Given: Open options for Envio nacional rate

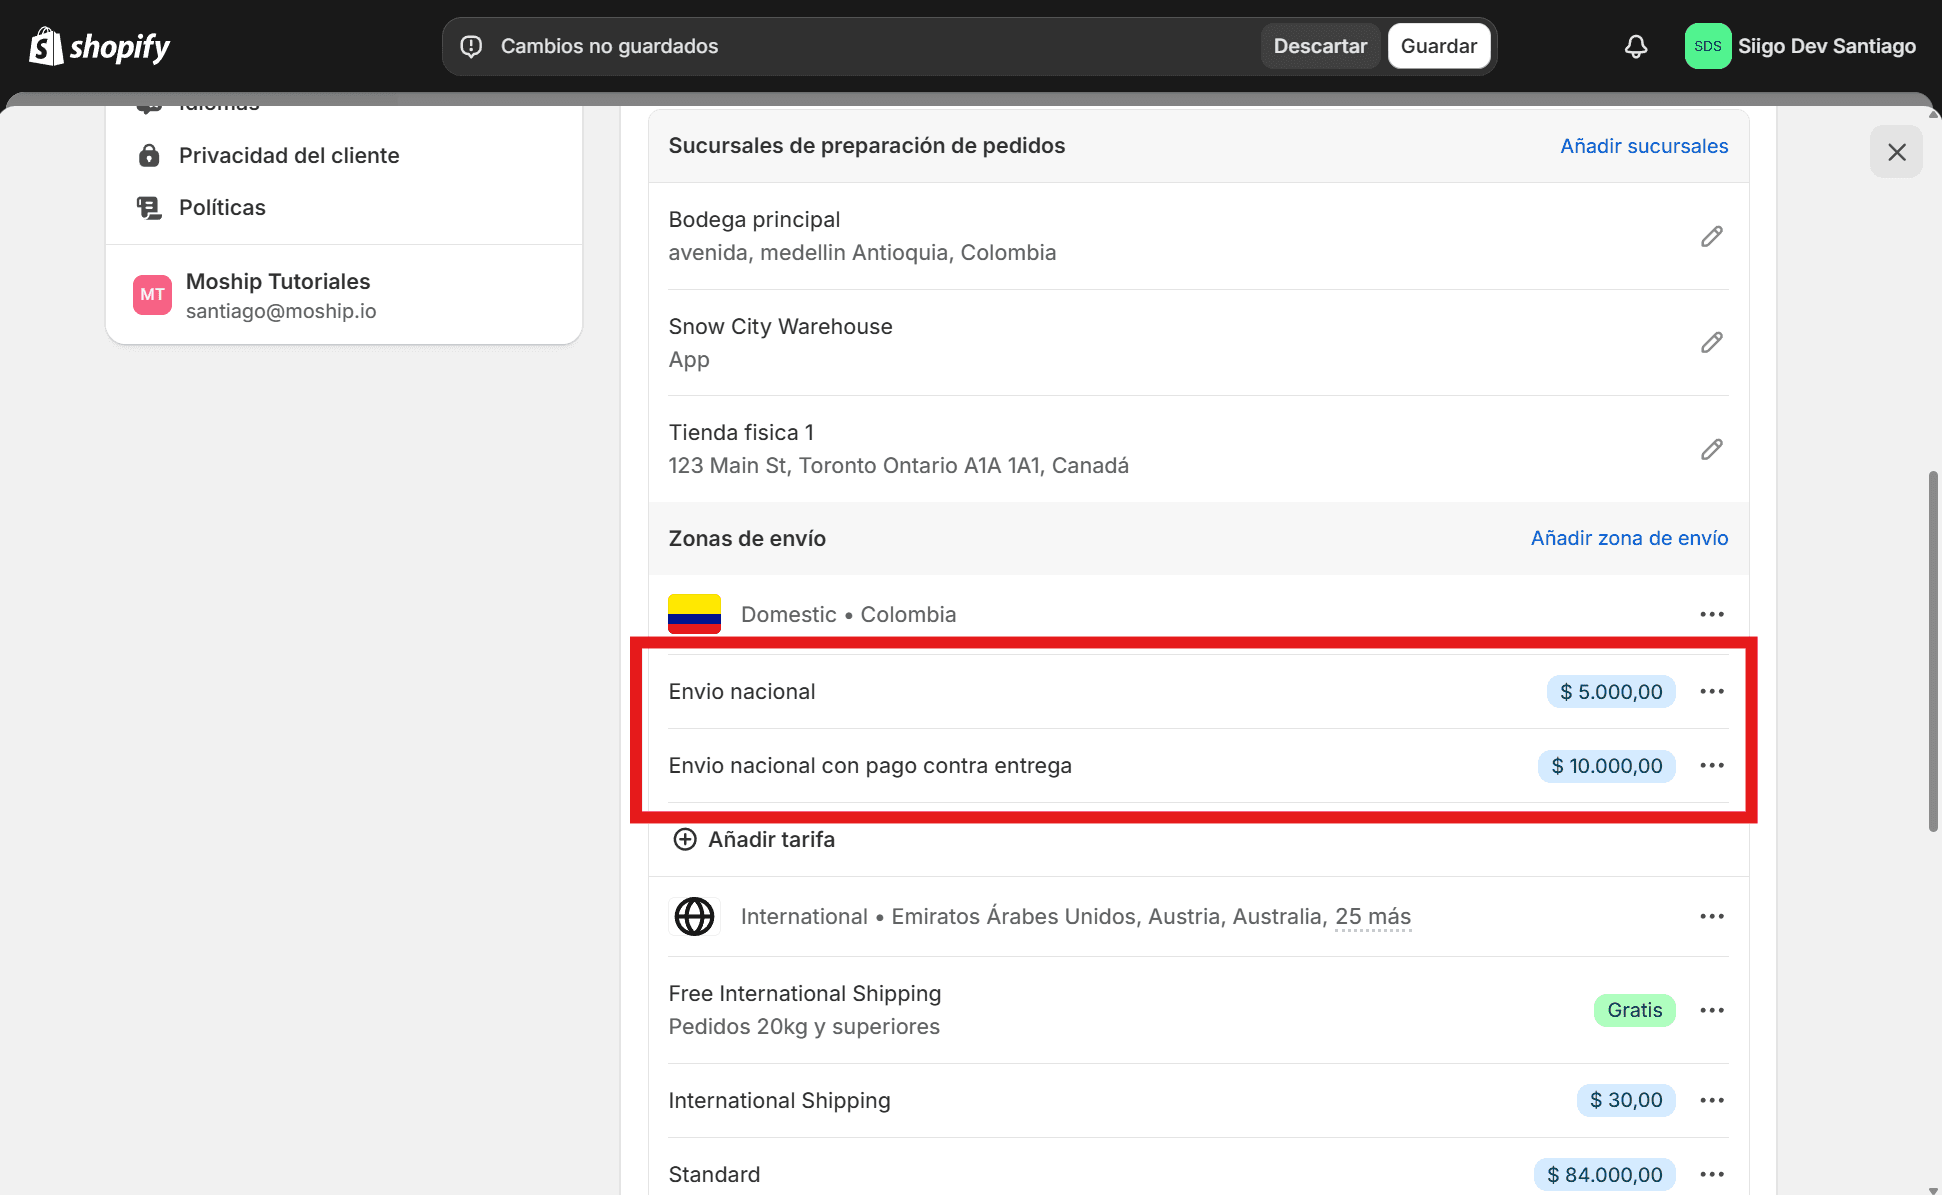Looking at the screenshot, I should 1712,691.
